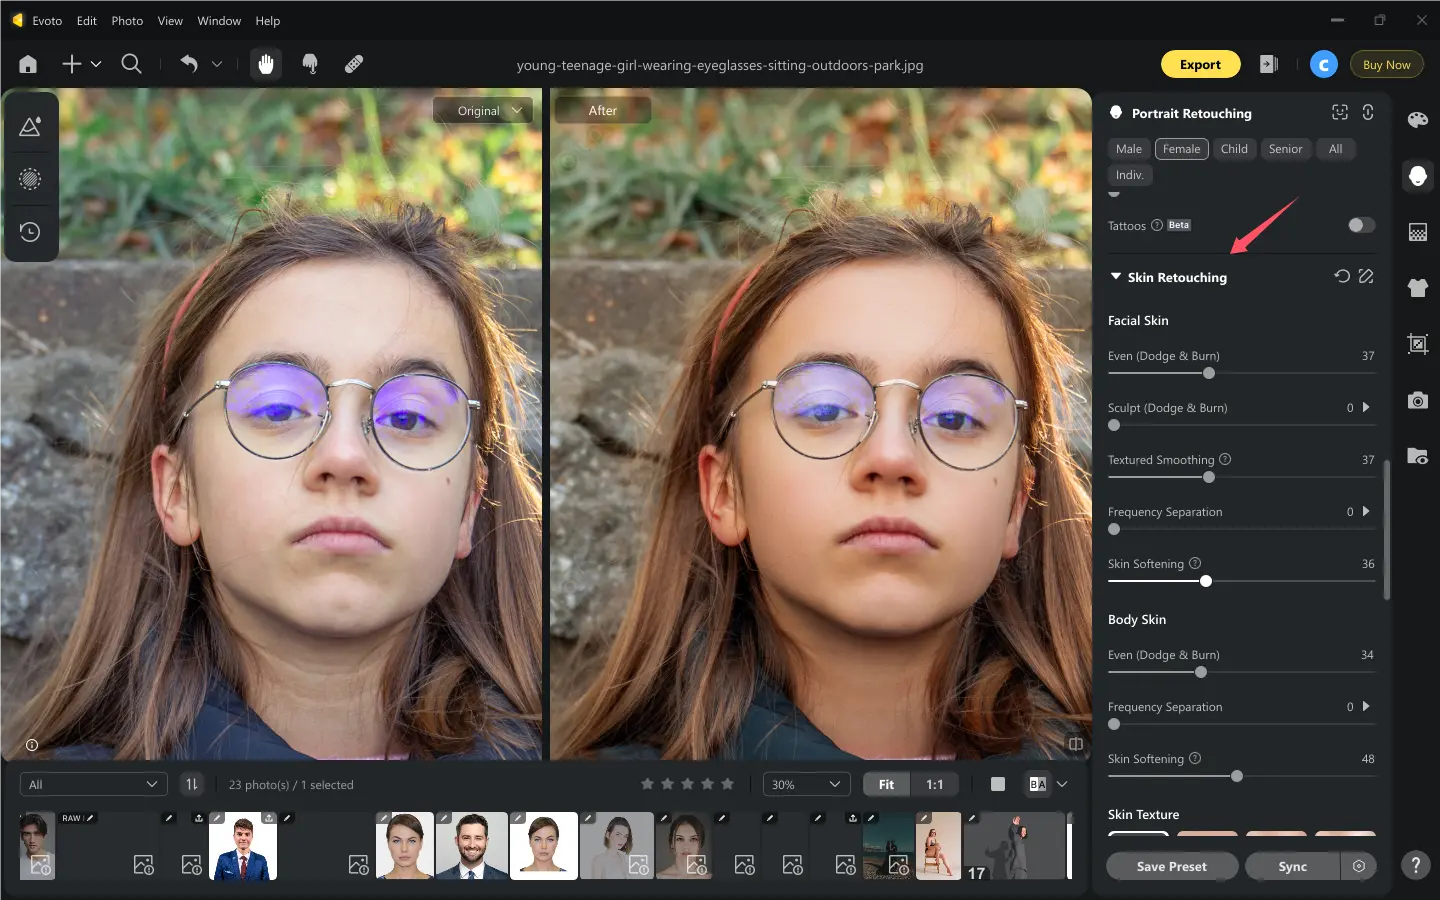Undo the last edit
Viewport: 1440px width, 900px height.
click(189, 64)
